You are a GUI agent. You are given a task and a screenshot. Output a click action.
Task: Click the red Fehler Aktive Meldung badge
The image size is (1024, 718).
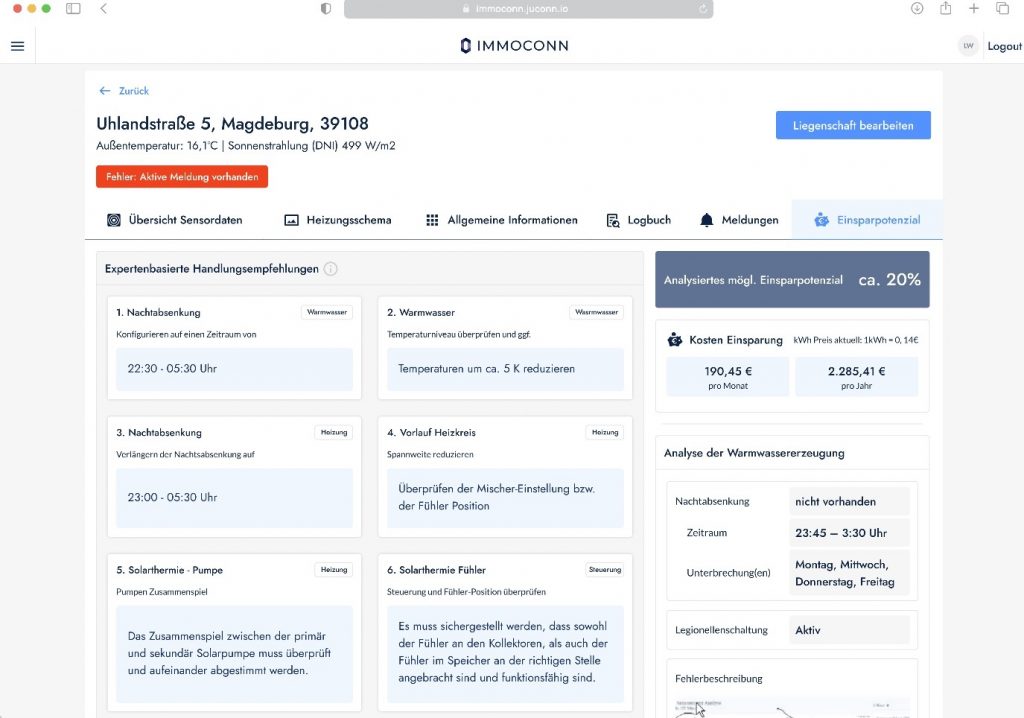182,177
